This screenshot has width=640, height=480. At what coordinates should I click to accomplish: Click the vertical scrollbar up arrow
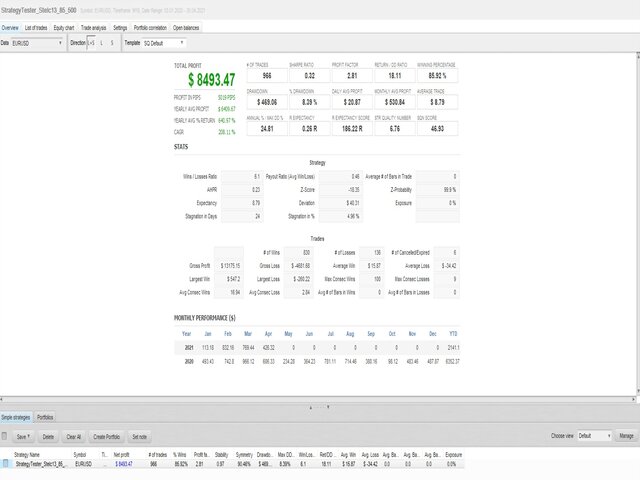pyautogui.click(x=638, y=56)
